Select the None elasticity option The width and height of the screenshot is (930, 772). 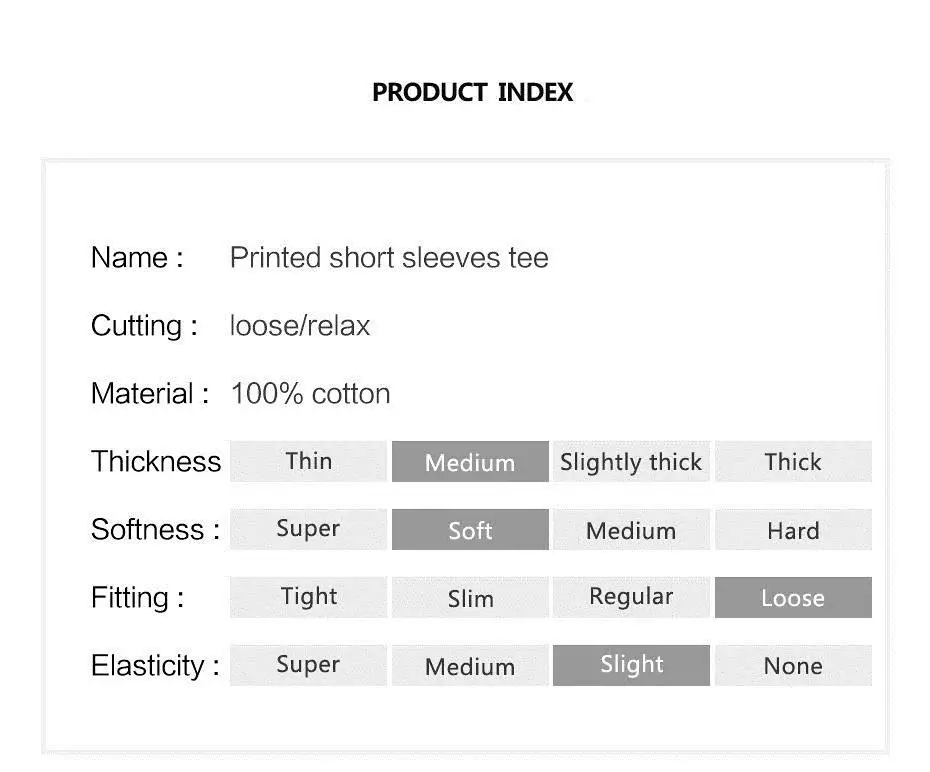click(x=794, y=665)
